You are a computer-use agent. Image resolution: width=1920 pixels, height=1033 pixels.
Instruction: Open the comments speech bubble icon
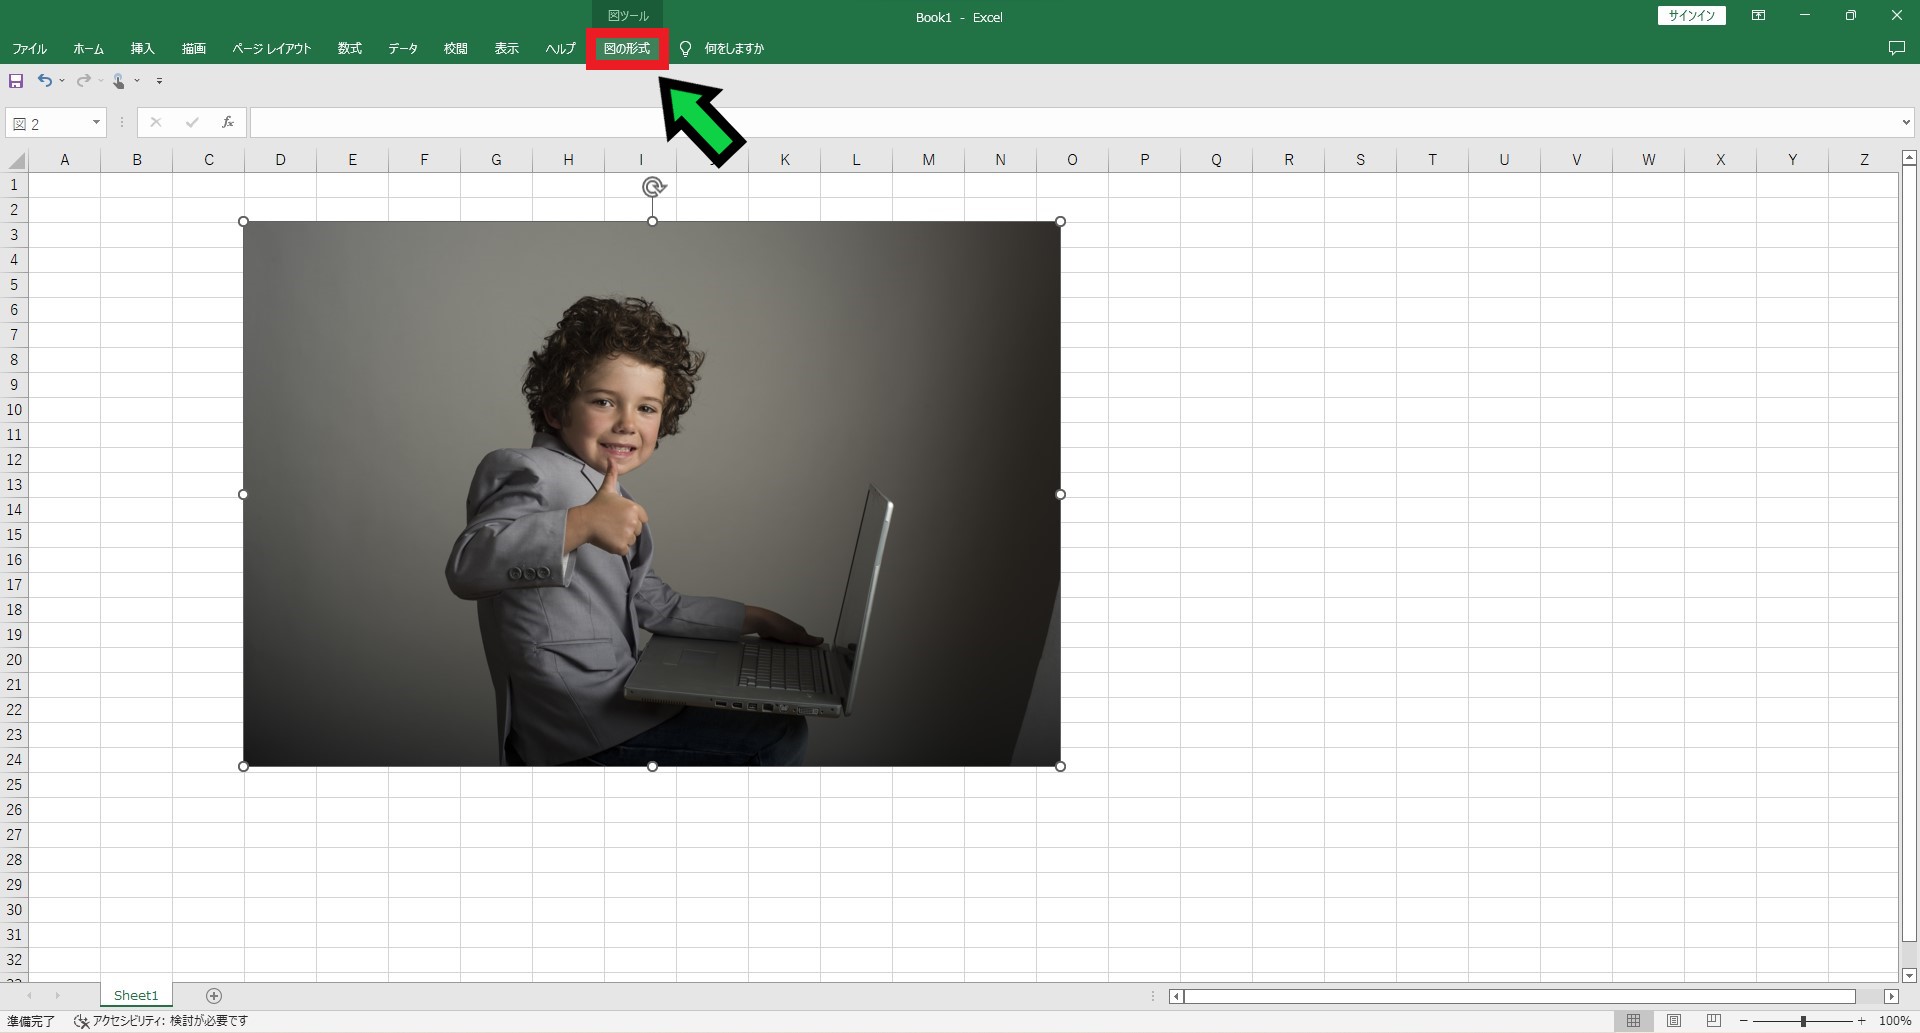coord(1896,48)
